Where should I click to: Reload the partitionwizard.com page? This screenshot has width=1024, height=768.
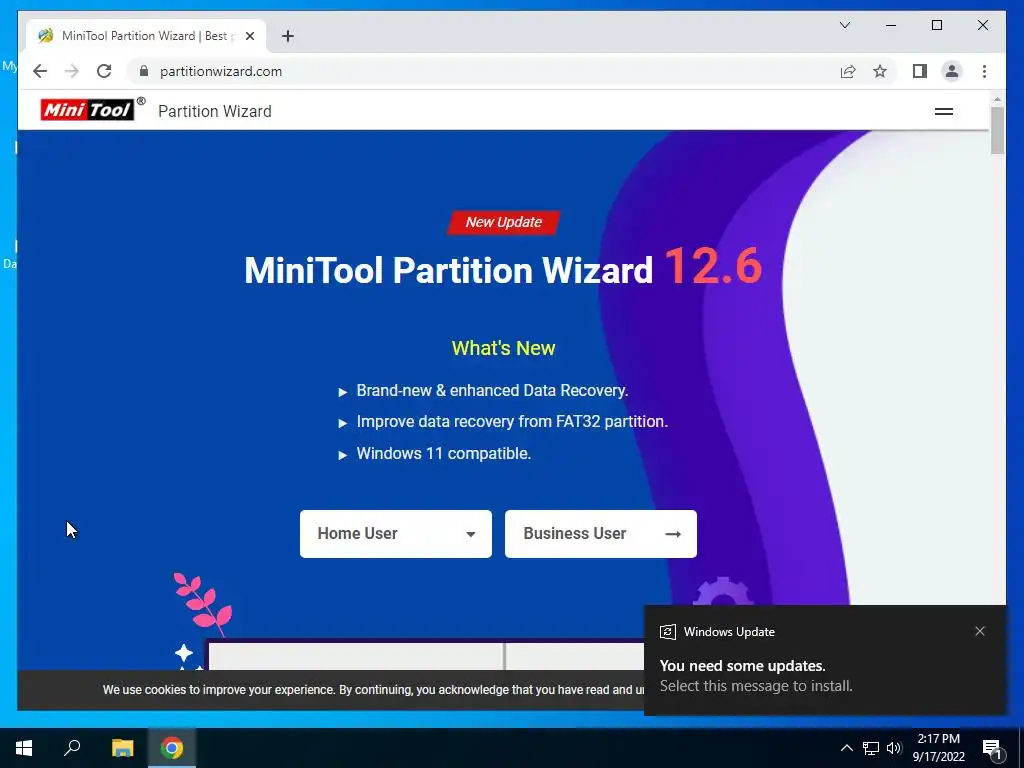point(104,71)
